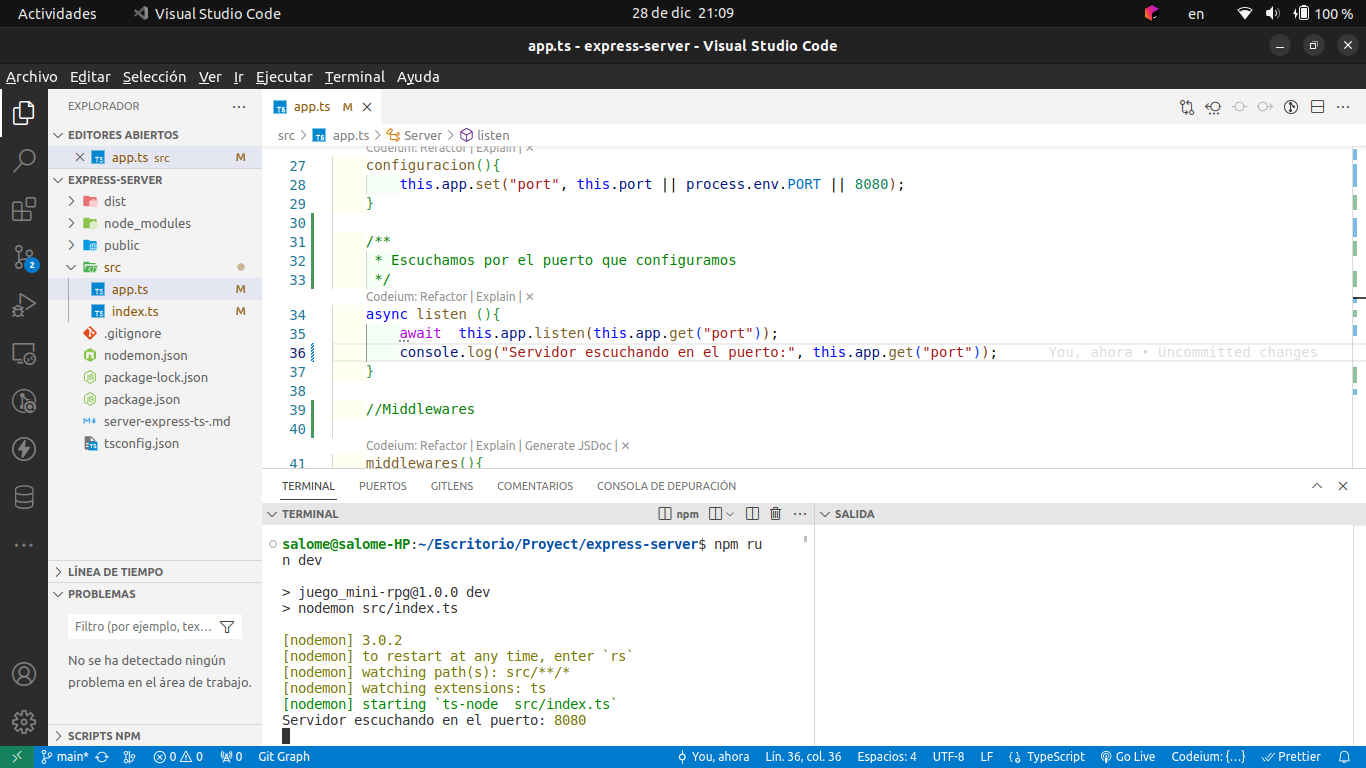
Task: Click Open Changes icon in editor toolbar
Action: (1187, 107)
